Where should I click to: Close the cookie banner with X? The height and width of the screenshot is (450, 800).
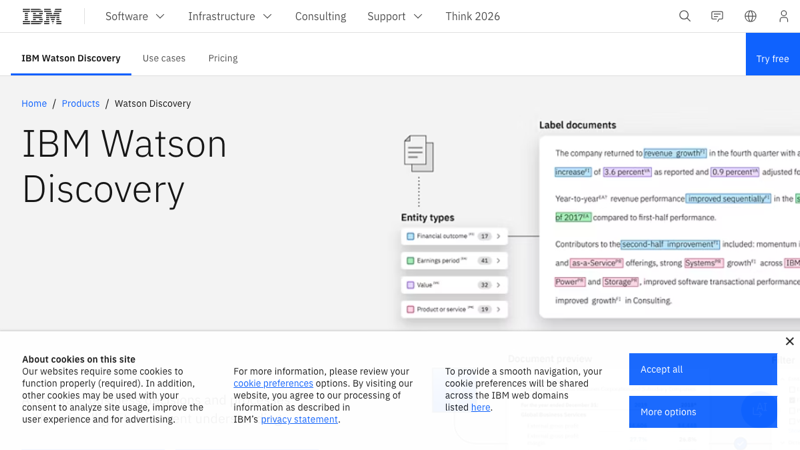[x=789, y=341]
